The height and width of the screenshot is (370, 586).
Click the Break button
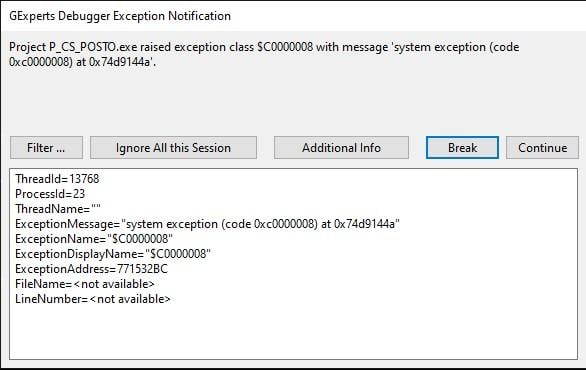pos(462,148)
